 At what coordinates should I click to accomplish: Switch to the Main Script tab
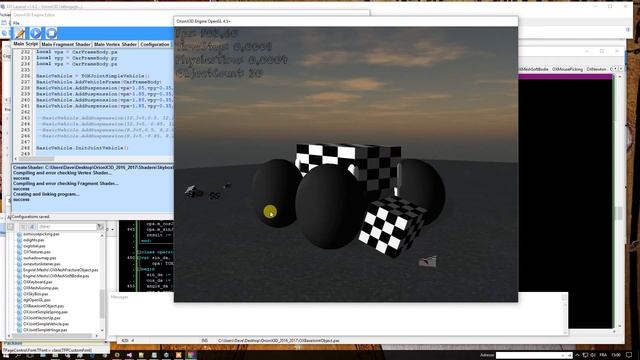[25, 44]
